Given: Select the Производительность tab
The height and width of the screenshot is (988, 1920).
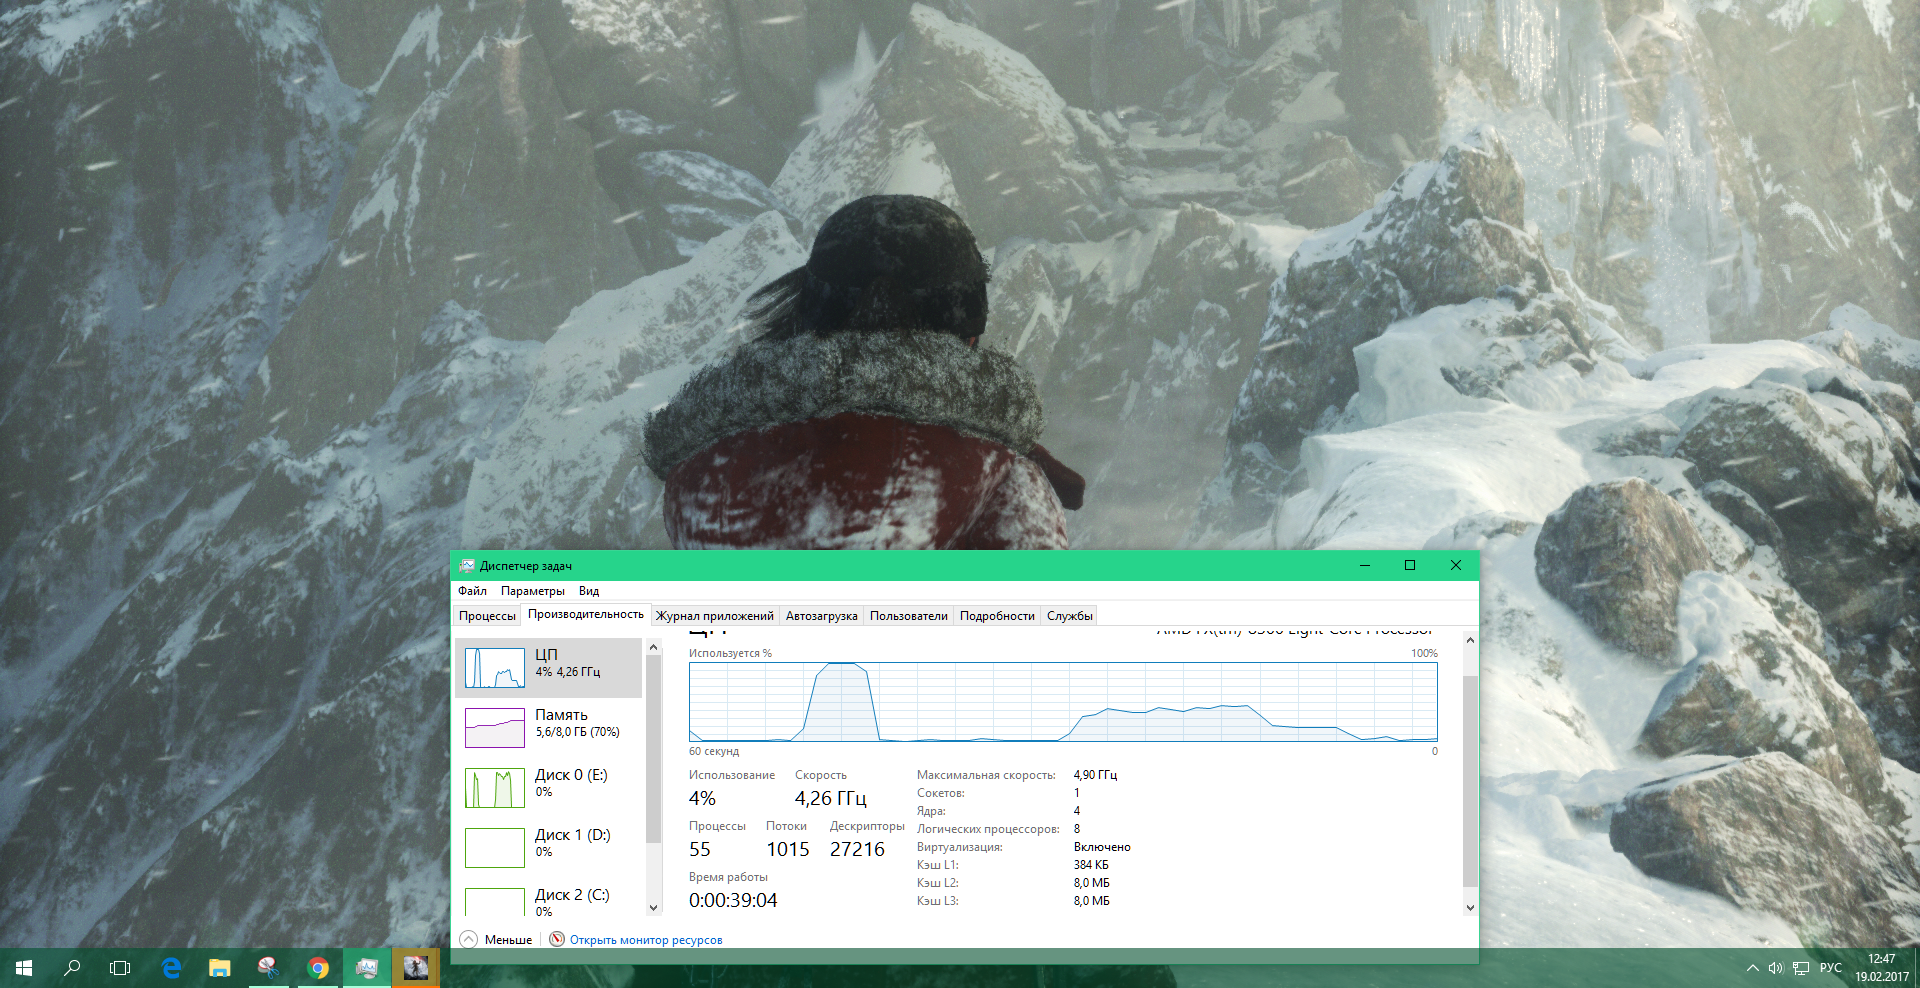Looking at the screenshot, I should click(x=586, y=614).
